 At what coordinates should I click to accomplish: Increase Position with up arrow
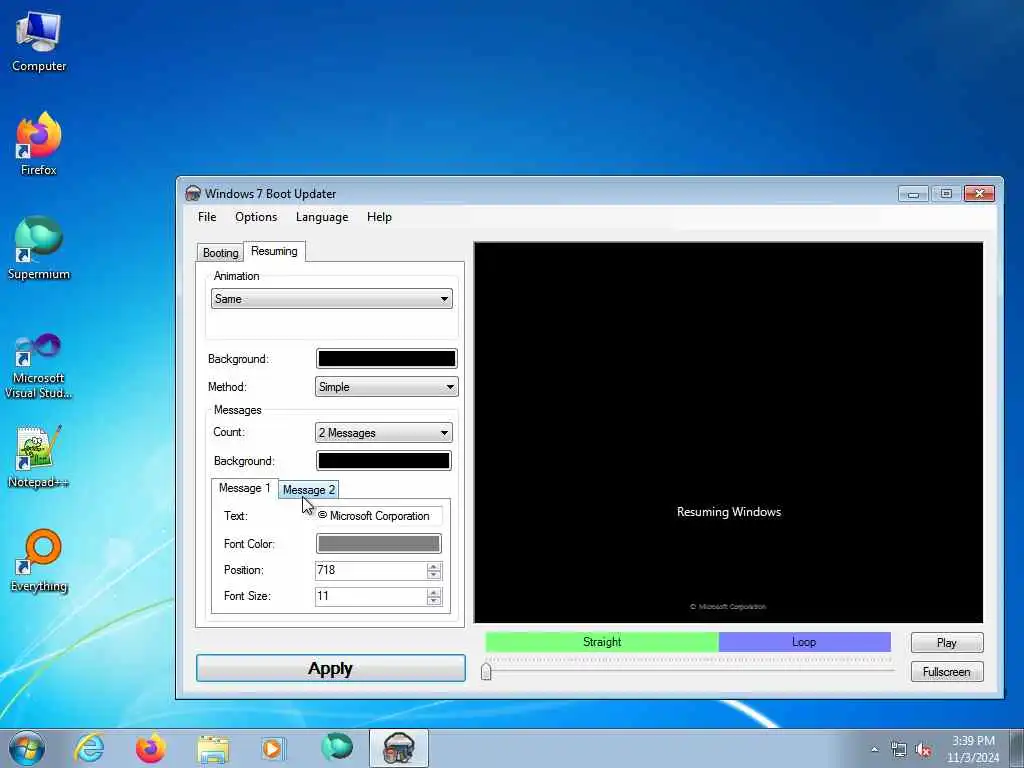[434, 566]
